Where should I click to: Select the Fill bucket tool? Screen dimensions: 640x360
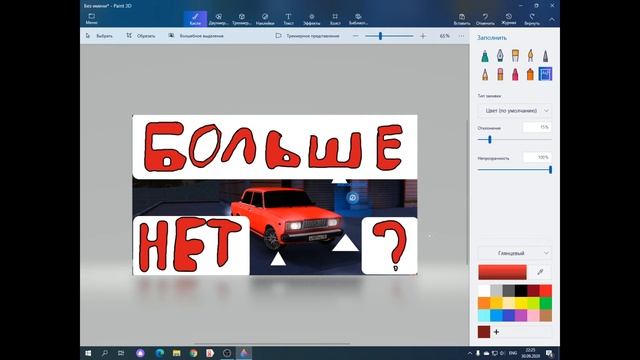545,74
